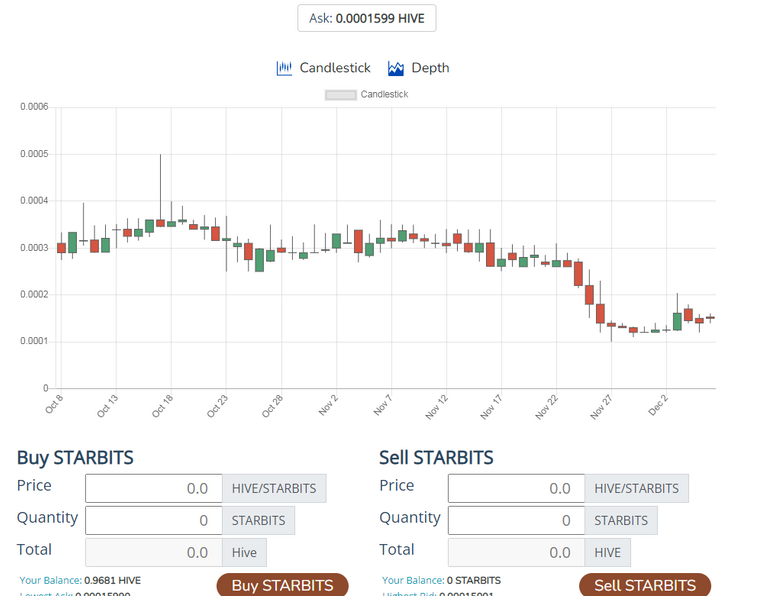The image size is (768, 596).
Task: Switch to Candlestick chart view
Action: click(335, 68)
